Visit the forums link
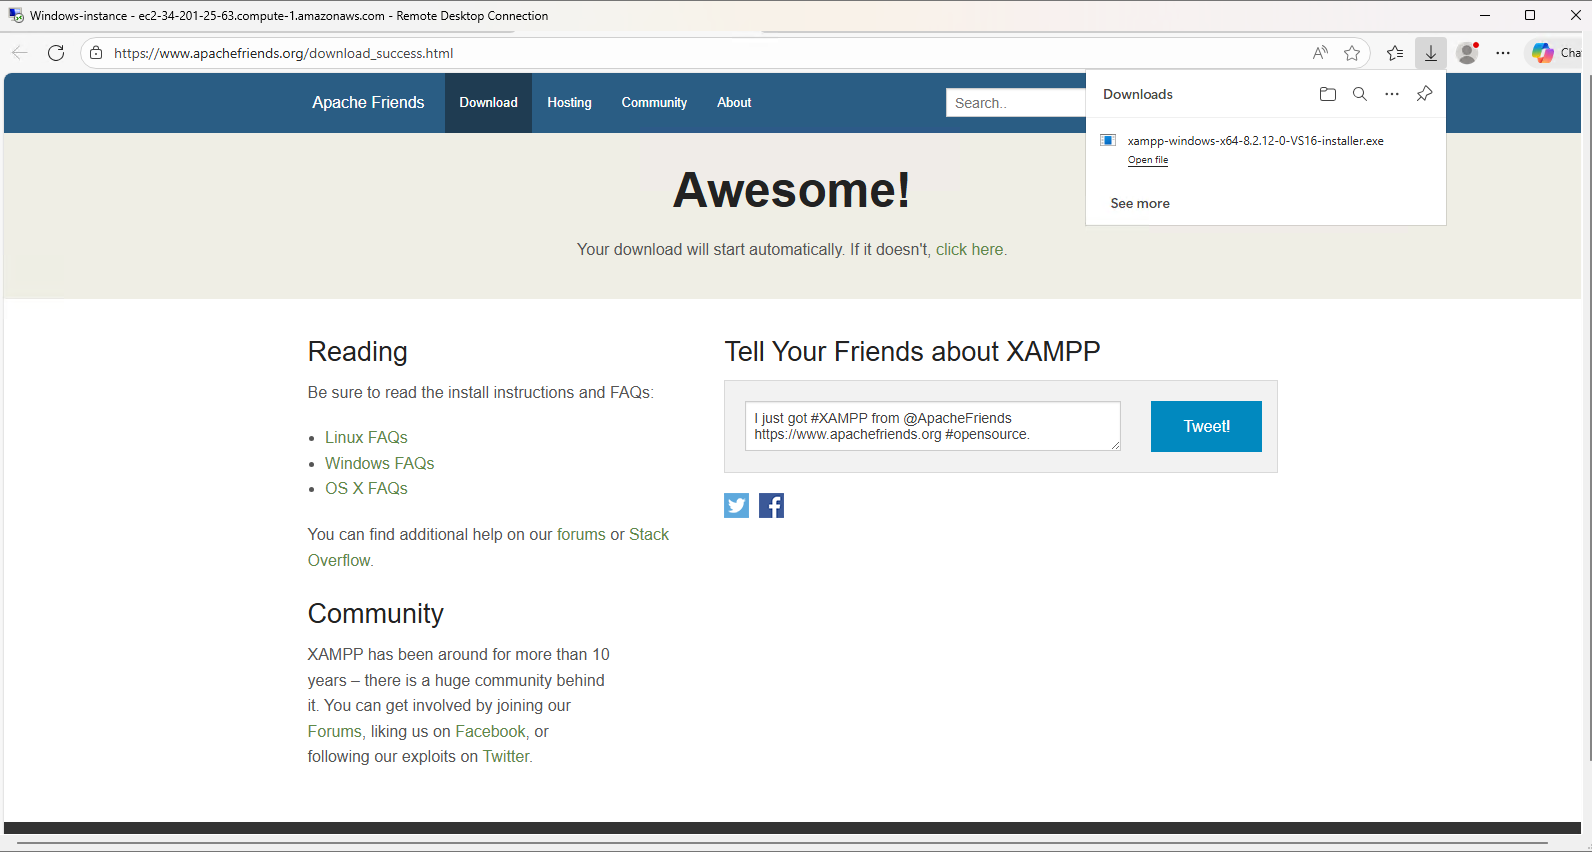The width and height of the screenshot is (1592, 852). (x=581, y=535)
